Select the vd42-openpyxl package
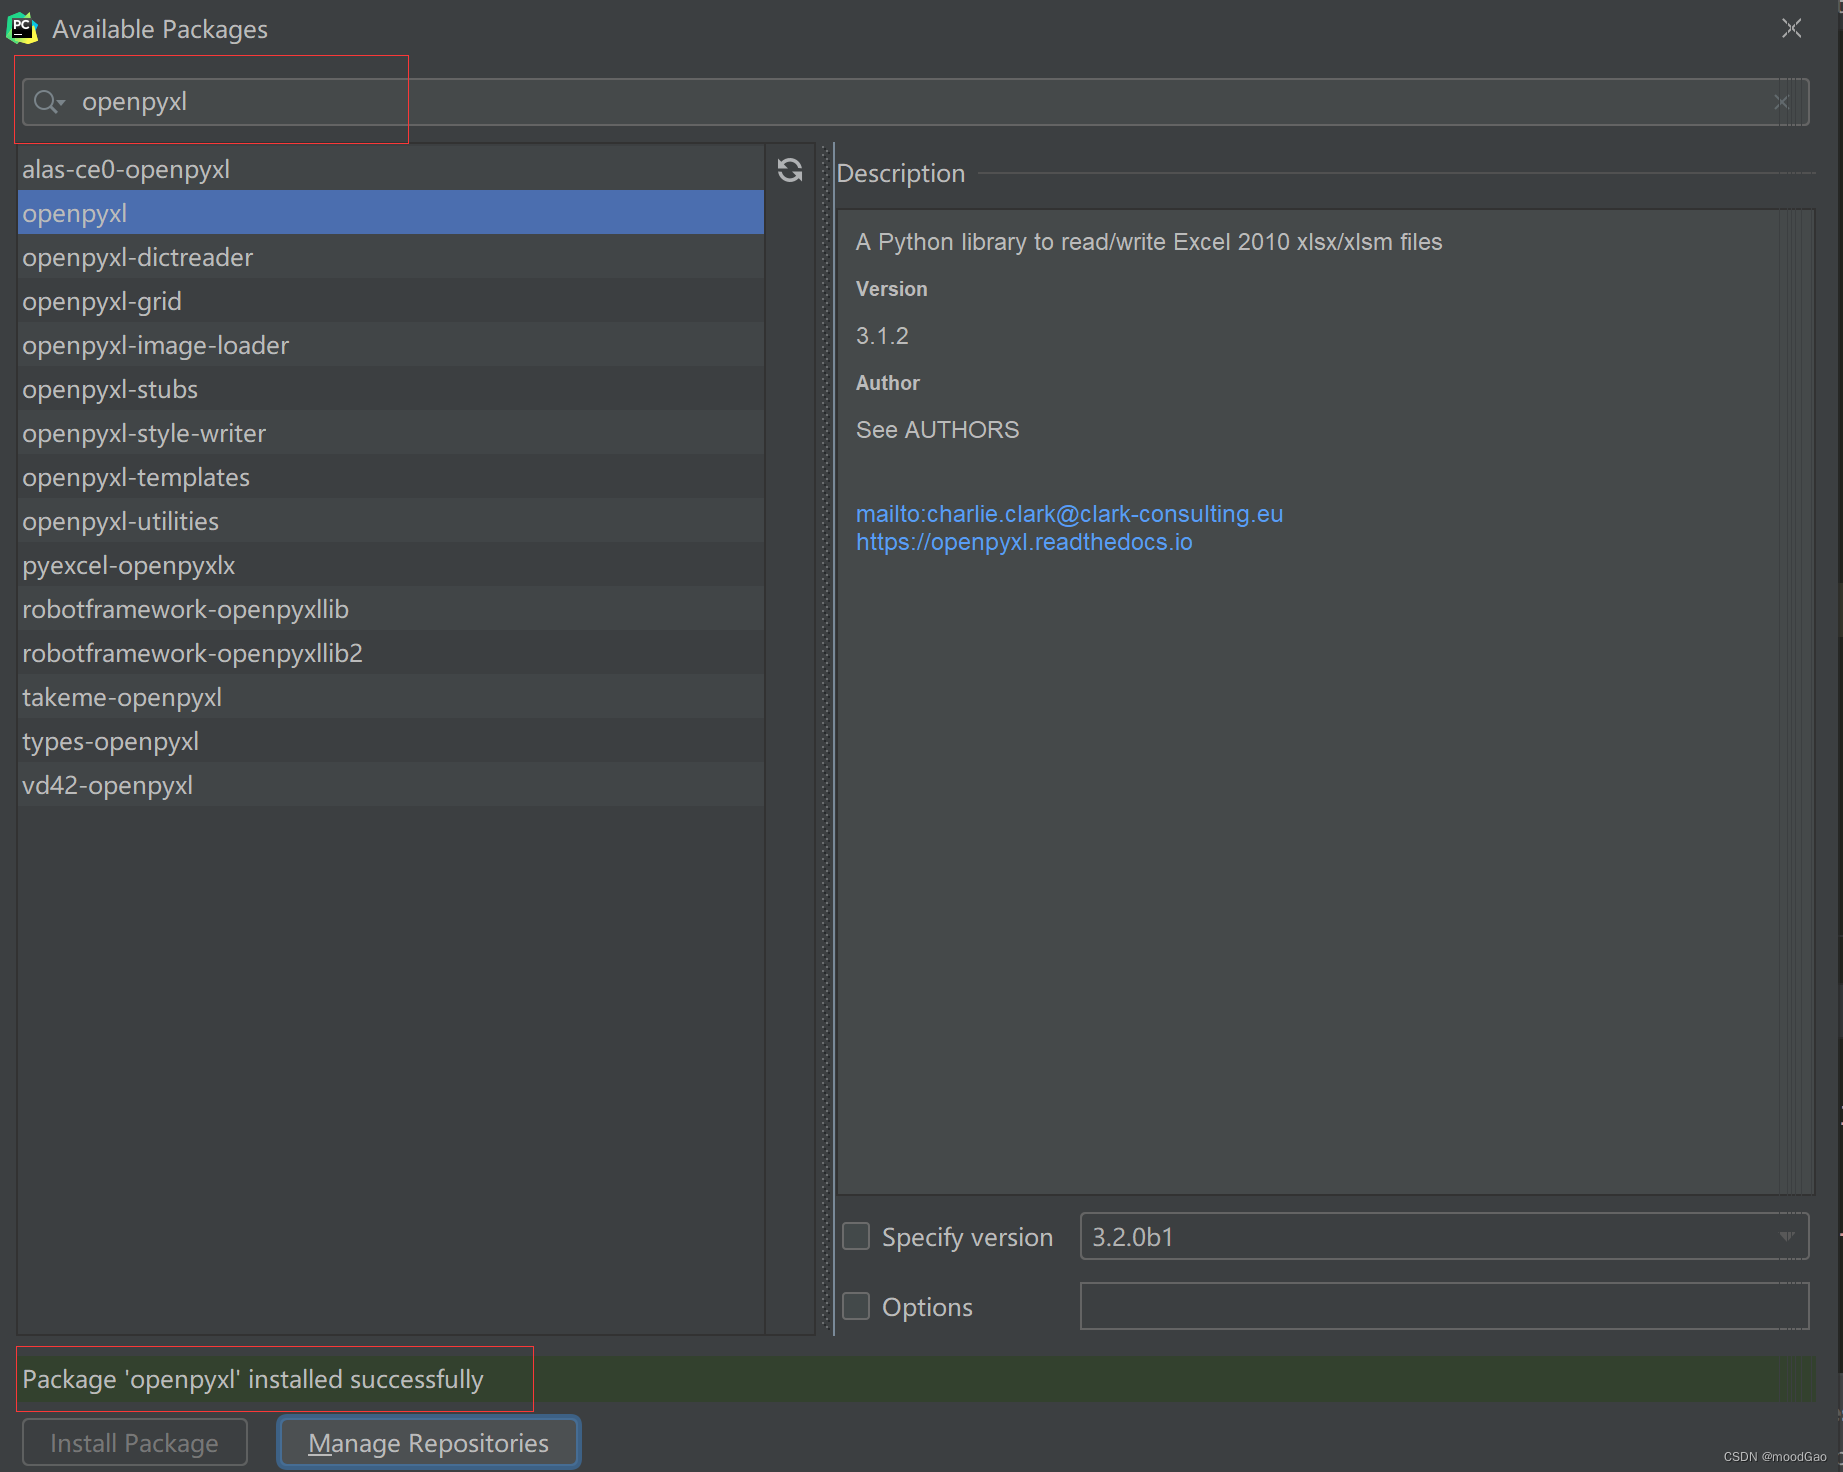This screenshot has height=1472, width=1843. coord(107,785)
